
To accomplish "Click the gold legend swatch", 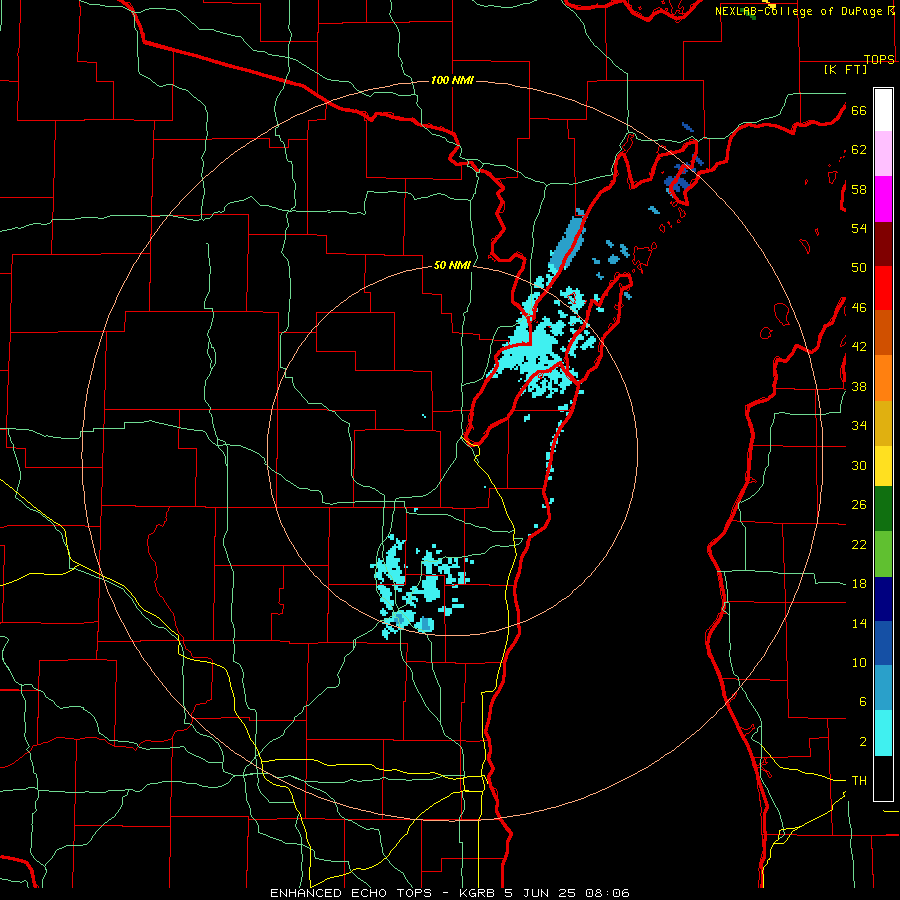I will tap(883, 423).
